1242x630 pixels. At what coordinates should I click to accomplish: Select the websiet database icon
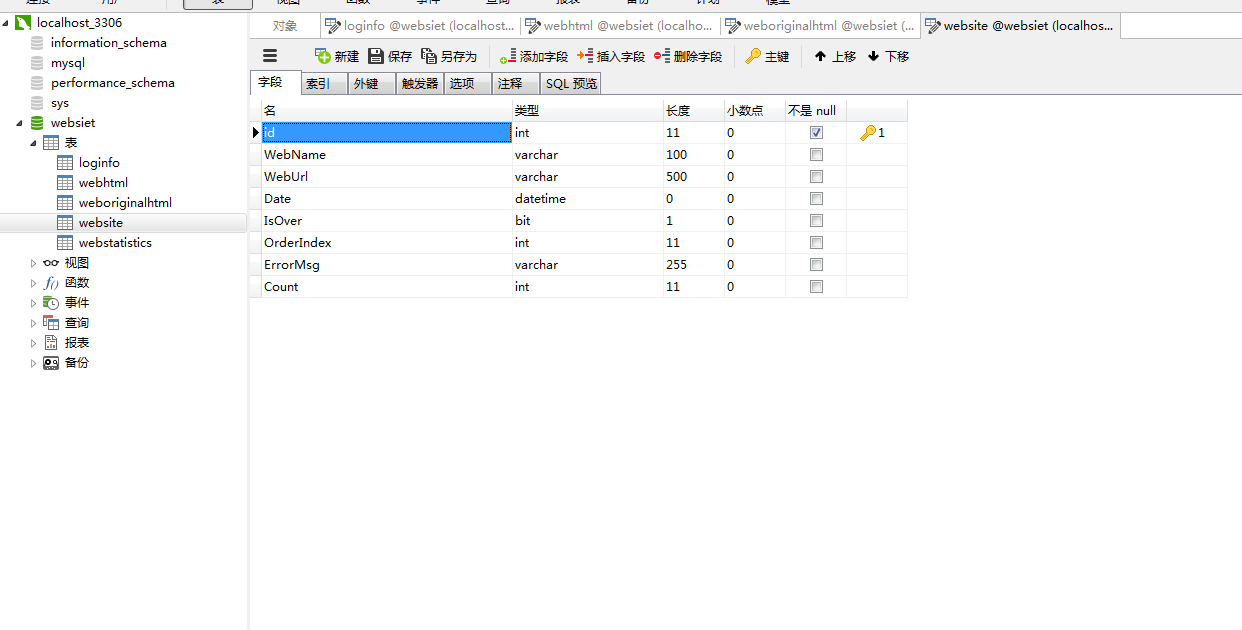click(37, 122)
